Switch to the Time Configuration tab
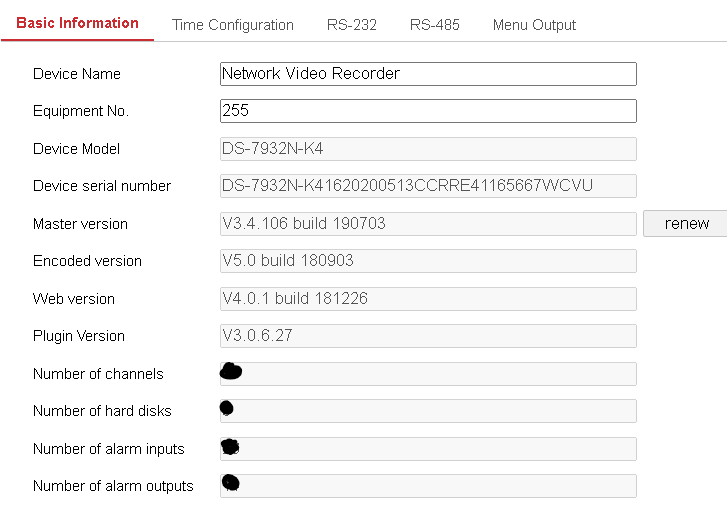Viewport: 727px width, 512px height. [232, 25]
